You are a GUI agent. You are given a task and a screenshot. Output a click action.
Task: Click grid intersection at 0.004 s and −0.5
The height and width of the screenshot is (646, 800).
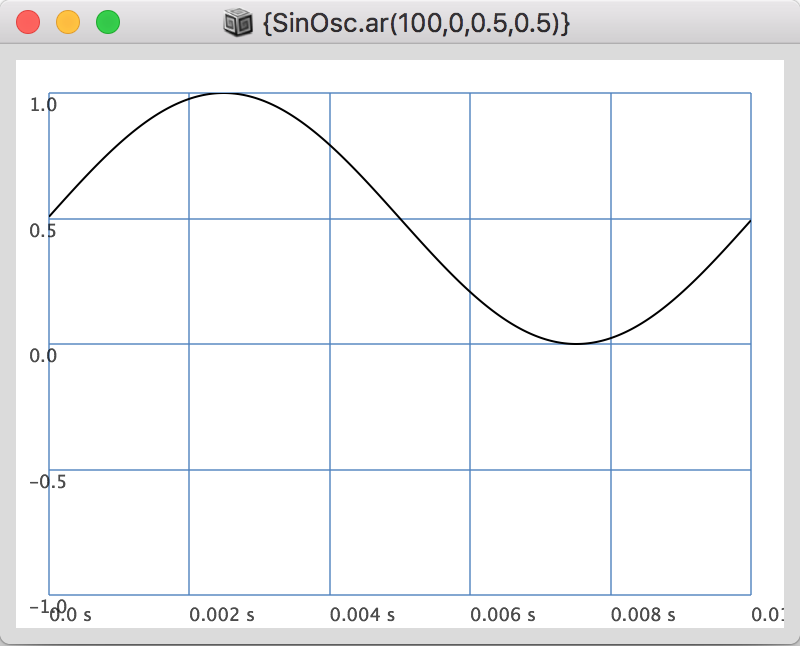pyautogui.click(x=330, y=470)
